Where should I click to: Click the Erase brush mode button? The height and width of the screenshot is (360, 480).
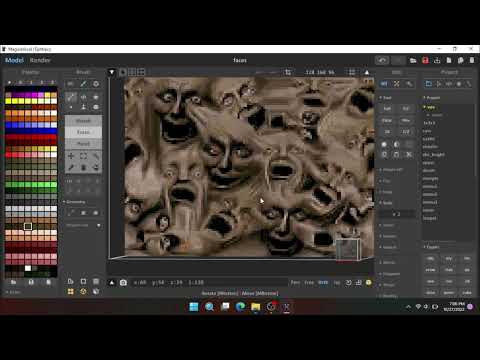(83, 132)
